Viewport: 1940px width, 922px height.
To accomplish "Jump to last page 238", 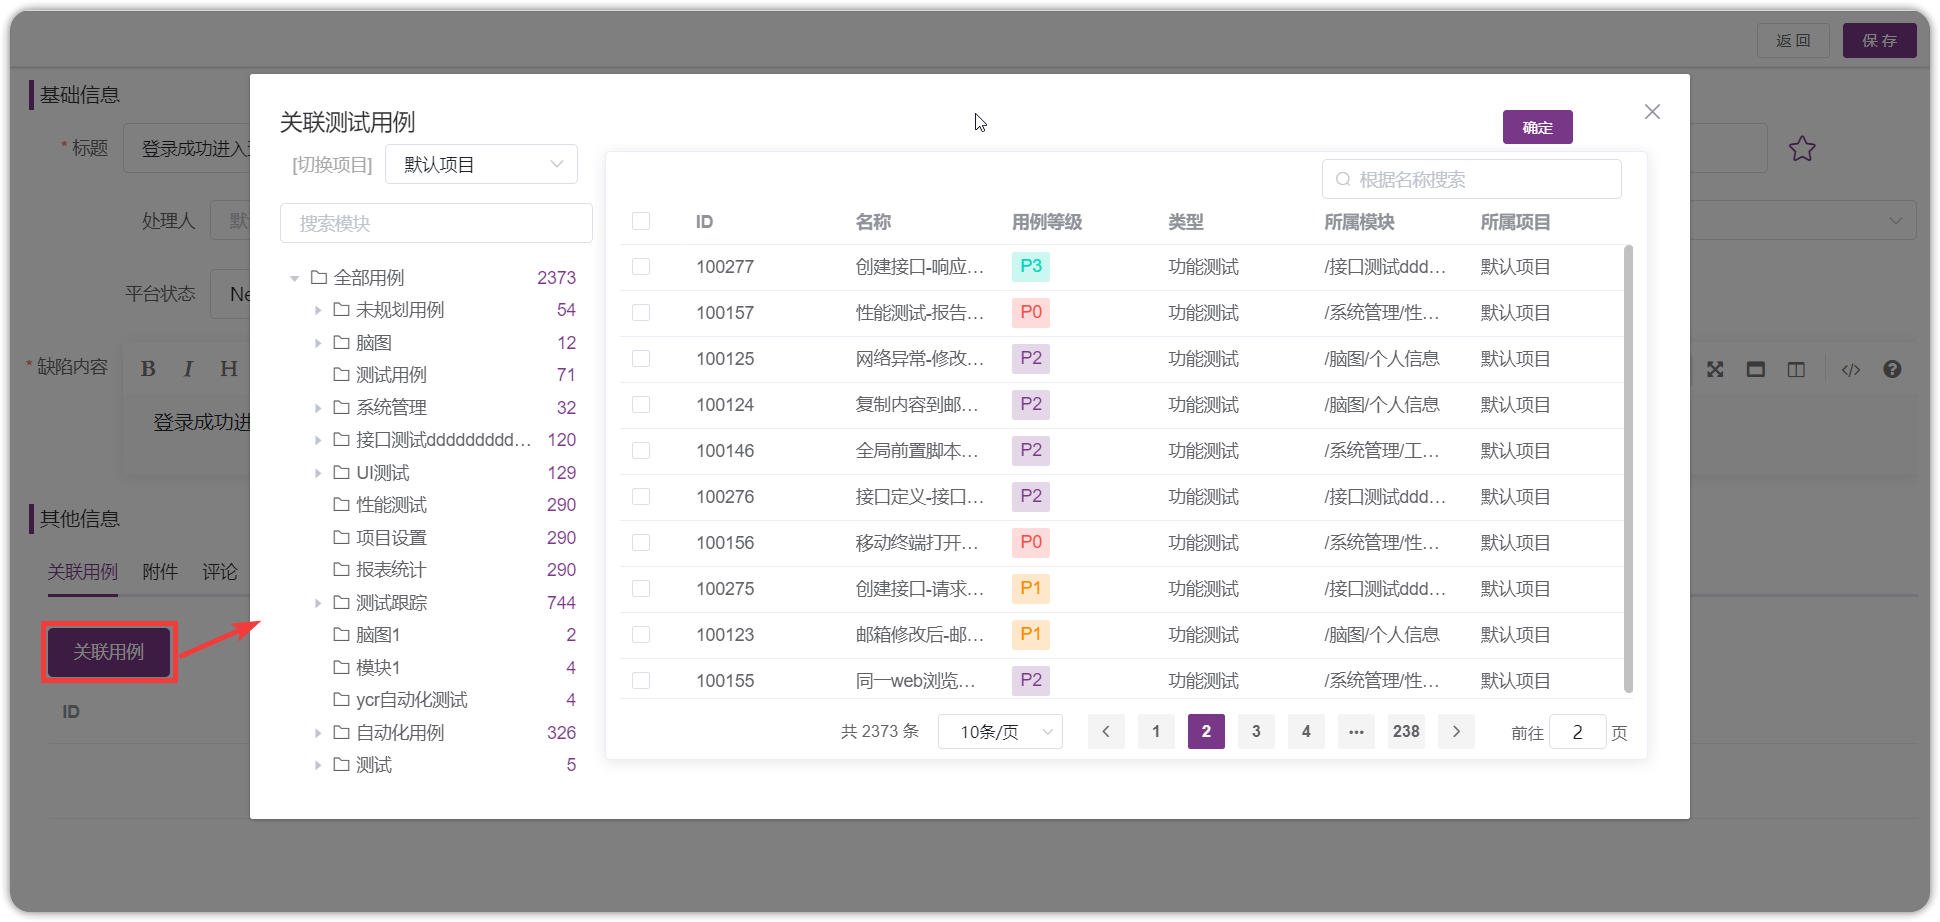I will [1406, 732].
